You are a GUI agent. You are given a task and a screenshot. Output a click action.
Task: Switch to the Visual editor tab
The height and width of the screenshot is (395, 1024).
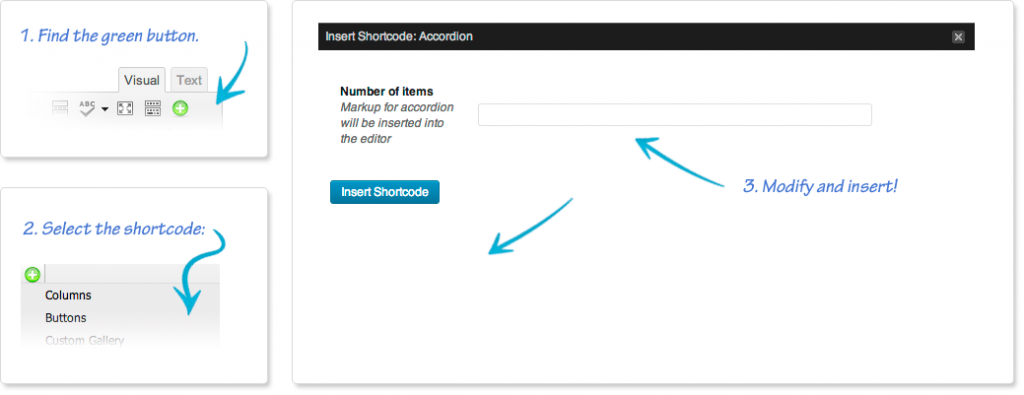click(x=142, y=80)
